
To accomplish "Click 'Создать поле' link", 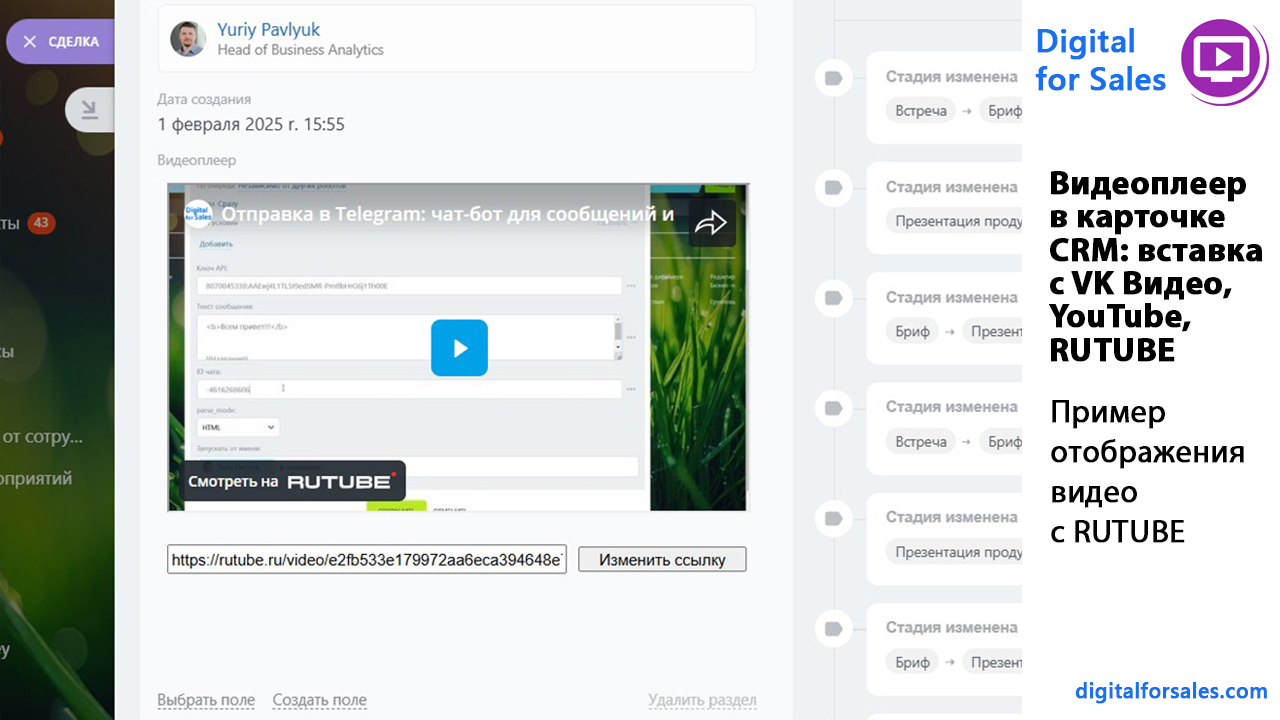I will pos(320,700).
